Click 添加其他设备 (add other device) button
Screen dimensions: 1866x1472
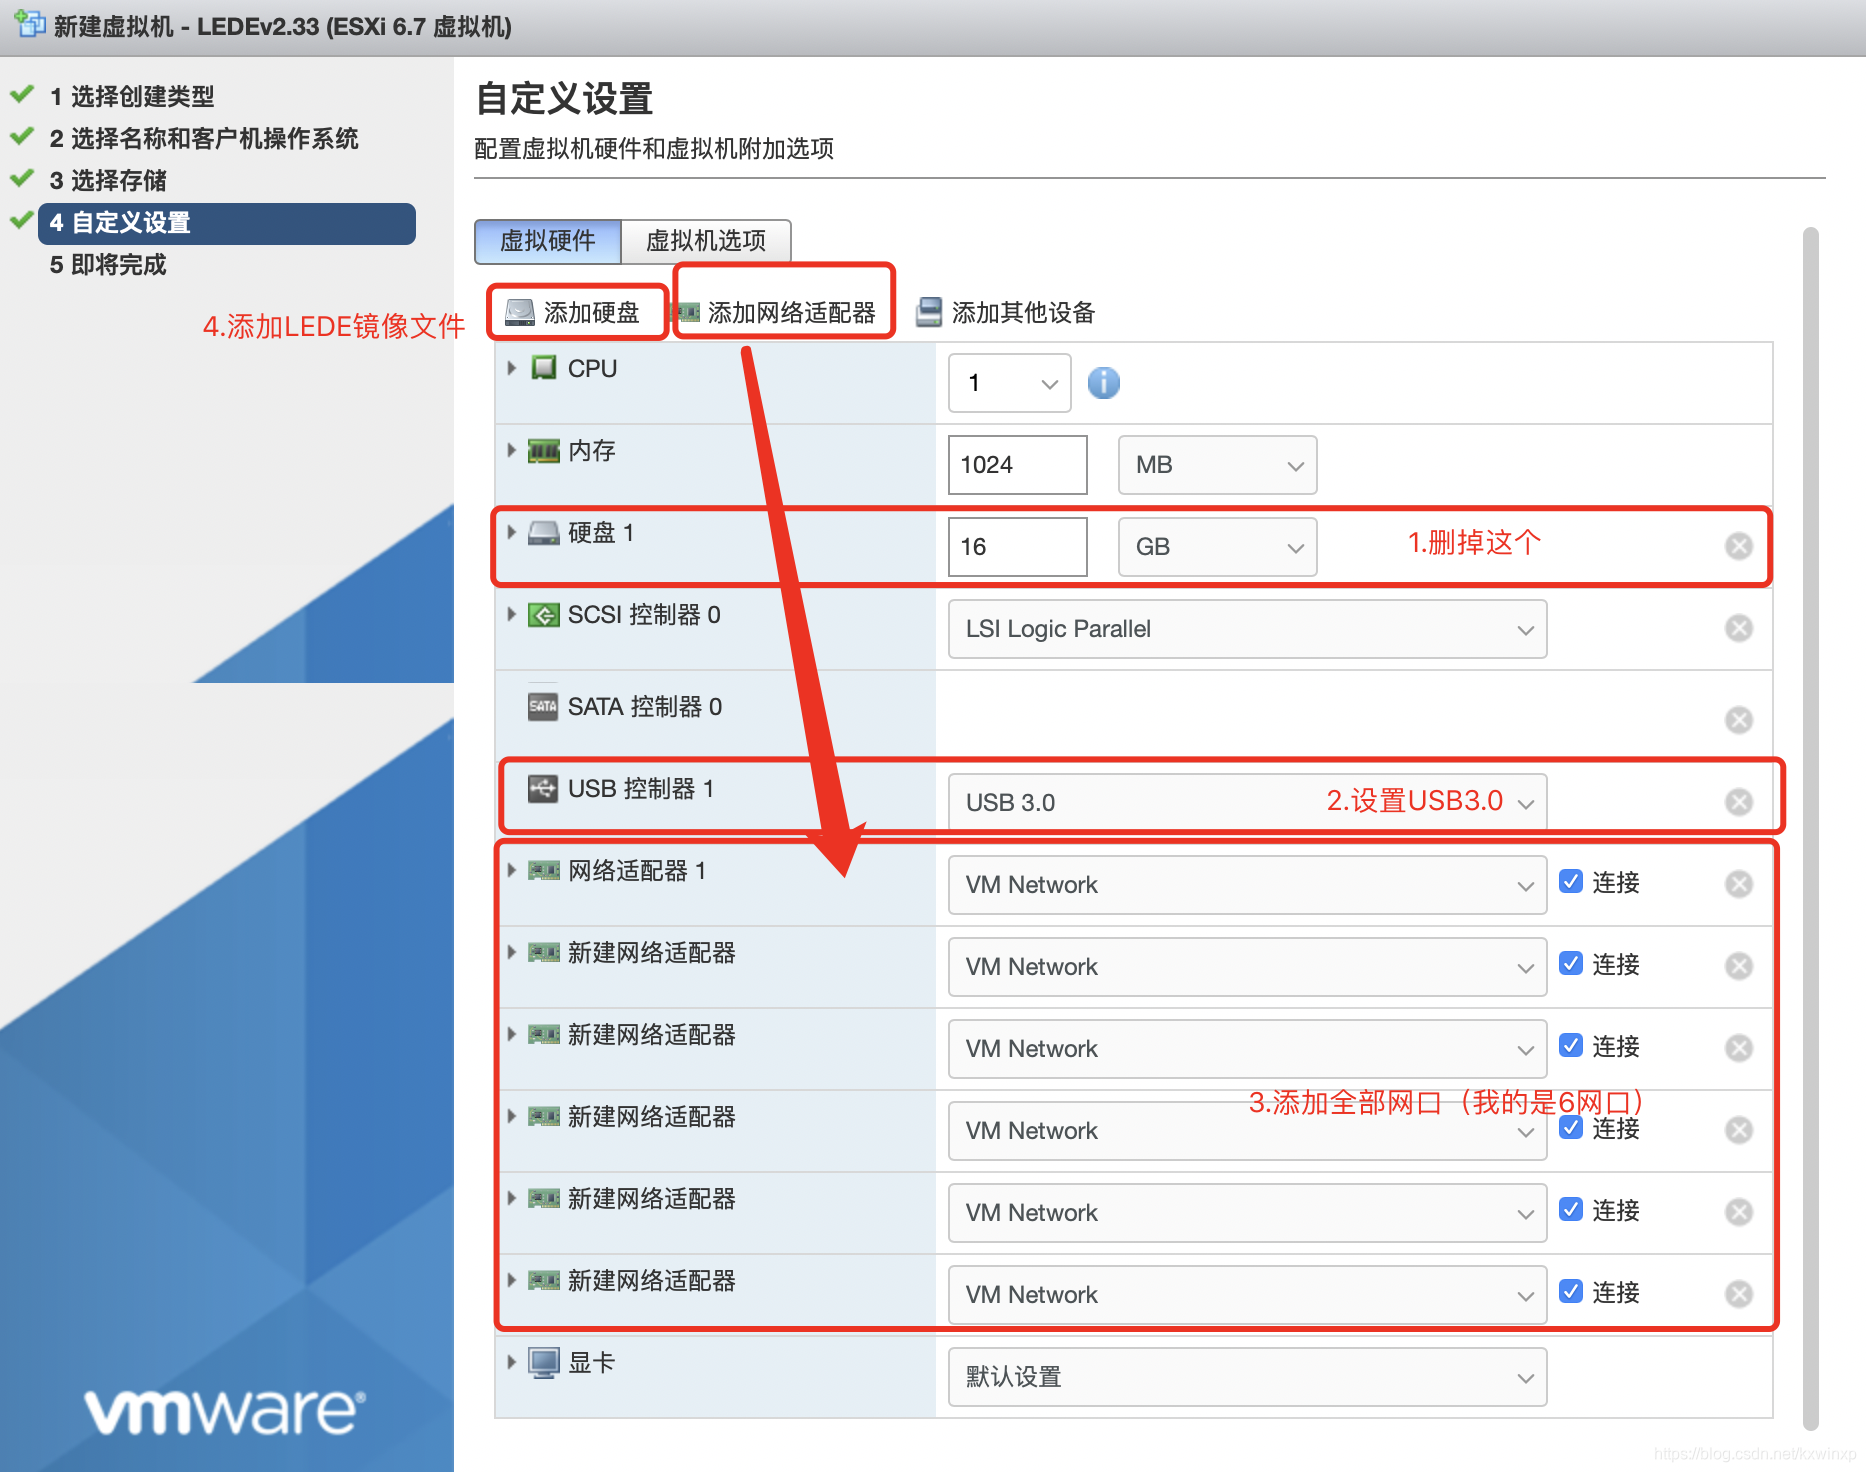click(x=1006, y=313)
